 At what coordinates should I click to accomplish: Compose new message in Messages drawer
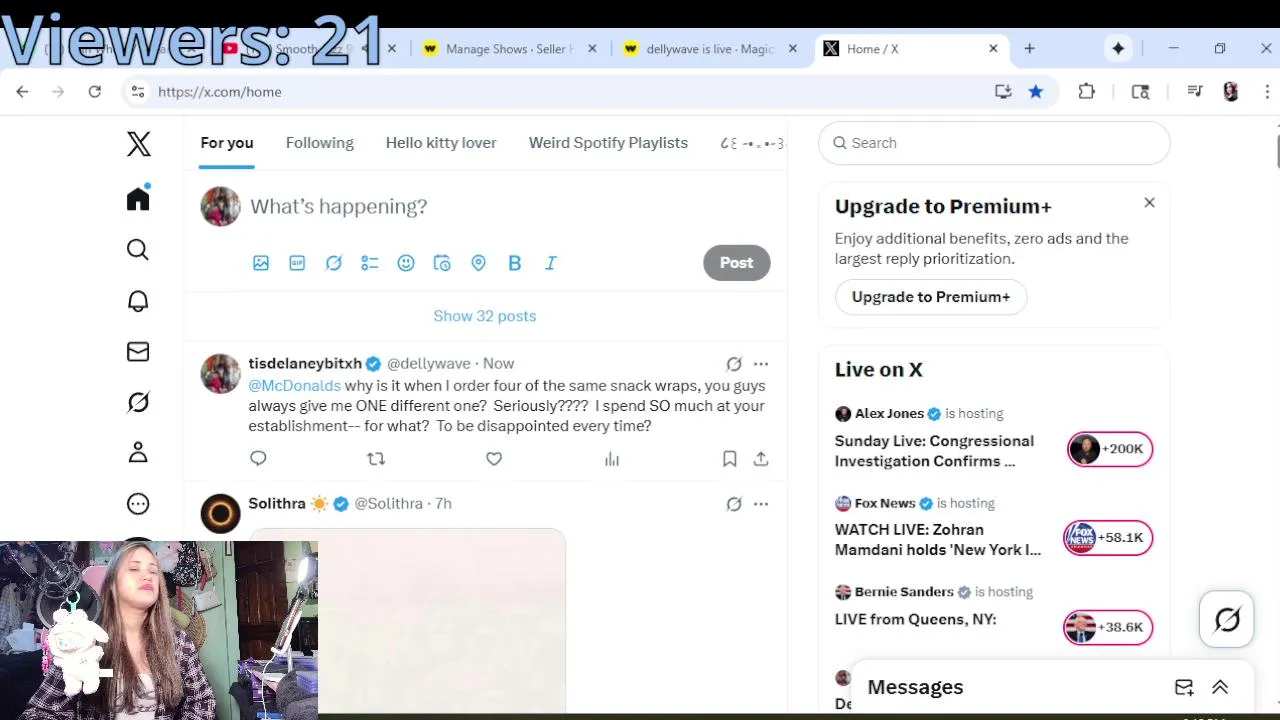point(1184,687)
